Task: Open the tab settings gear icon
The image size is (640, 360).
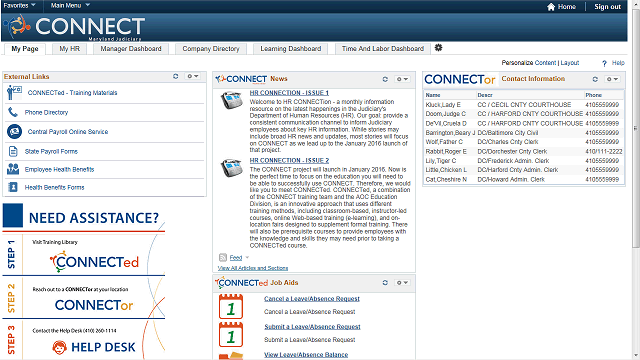Action: point(438,48)
